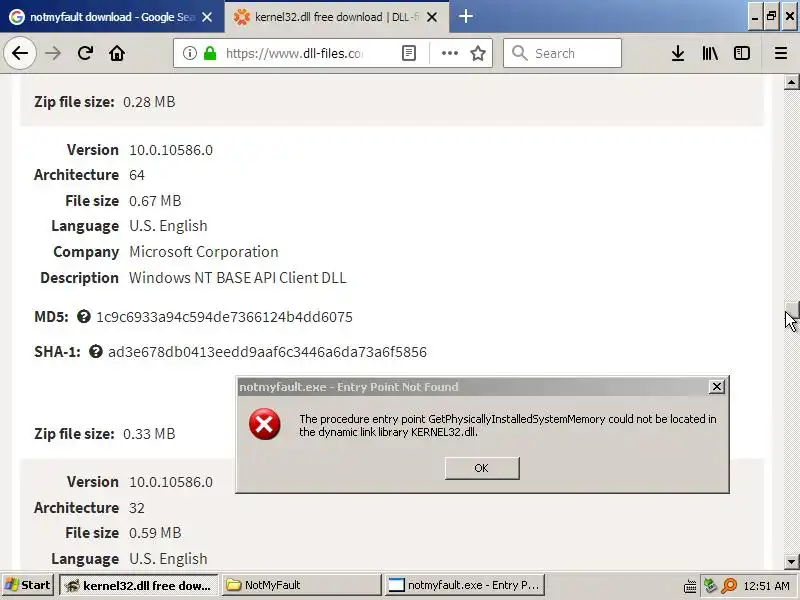This screenshot has width=800, height=600.
Task: Toggle the sidebar view
Action: coord(742,53)
